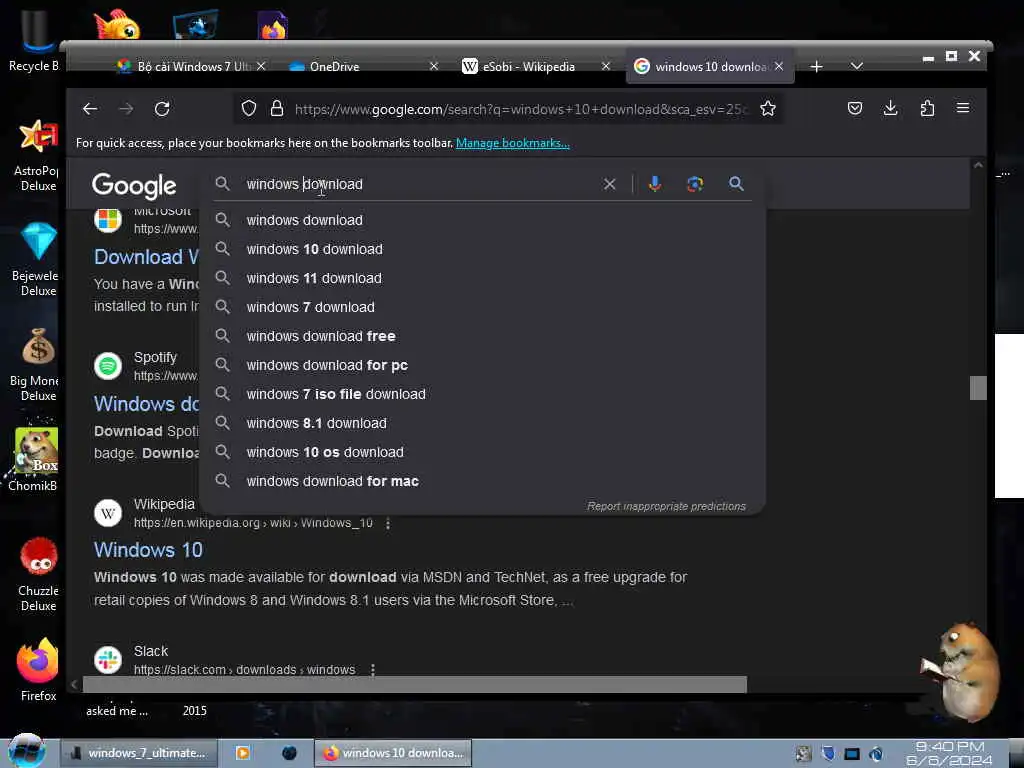The height and width of the screenshot is (768, 1024).
Task: Choose suggestion "windows 11 download"
Action: coord(483,278)
